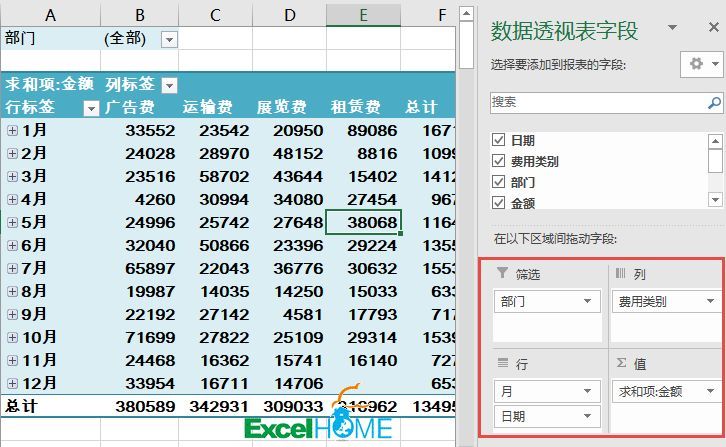This screenshot has height=447, width=726.
Task: Select column B header
Action: [139, 15]
